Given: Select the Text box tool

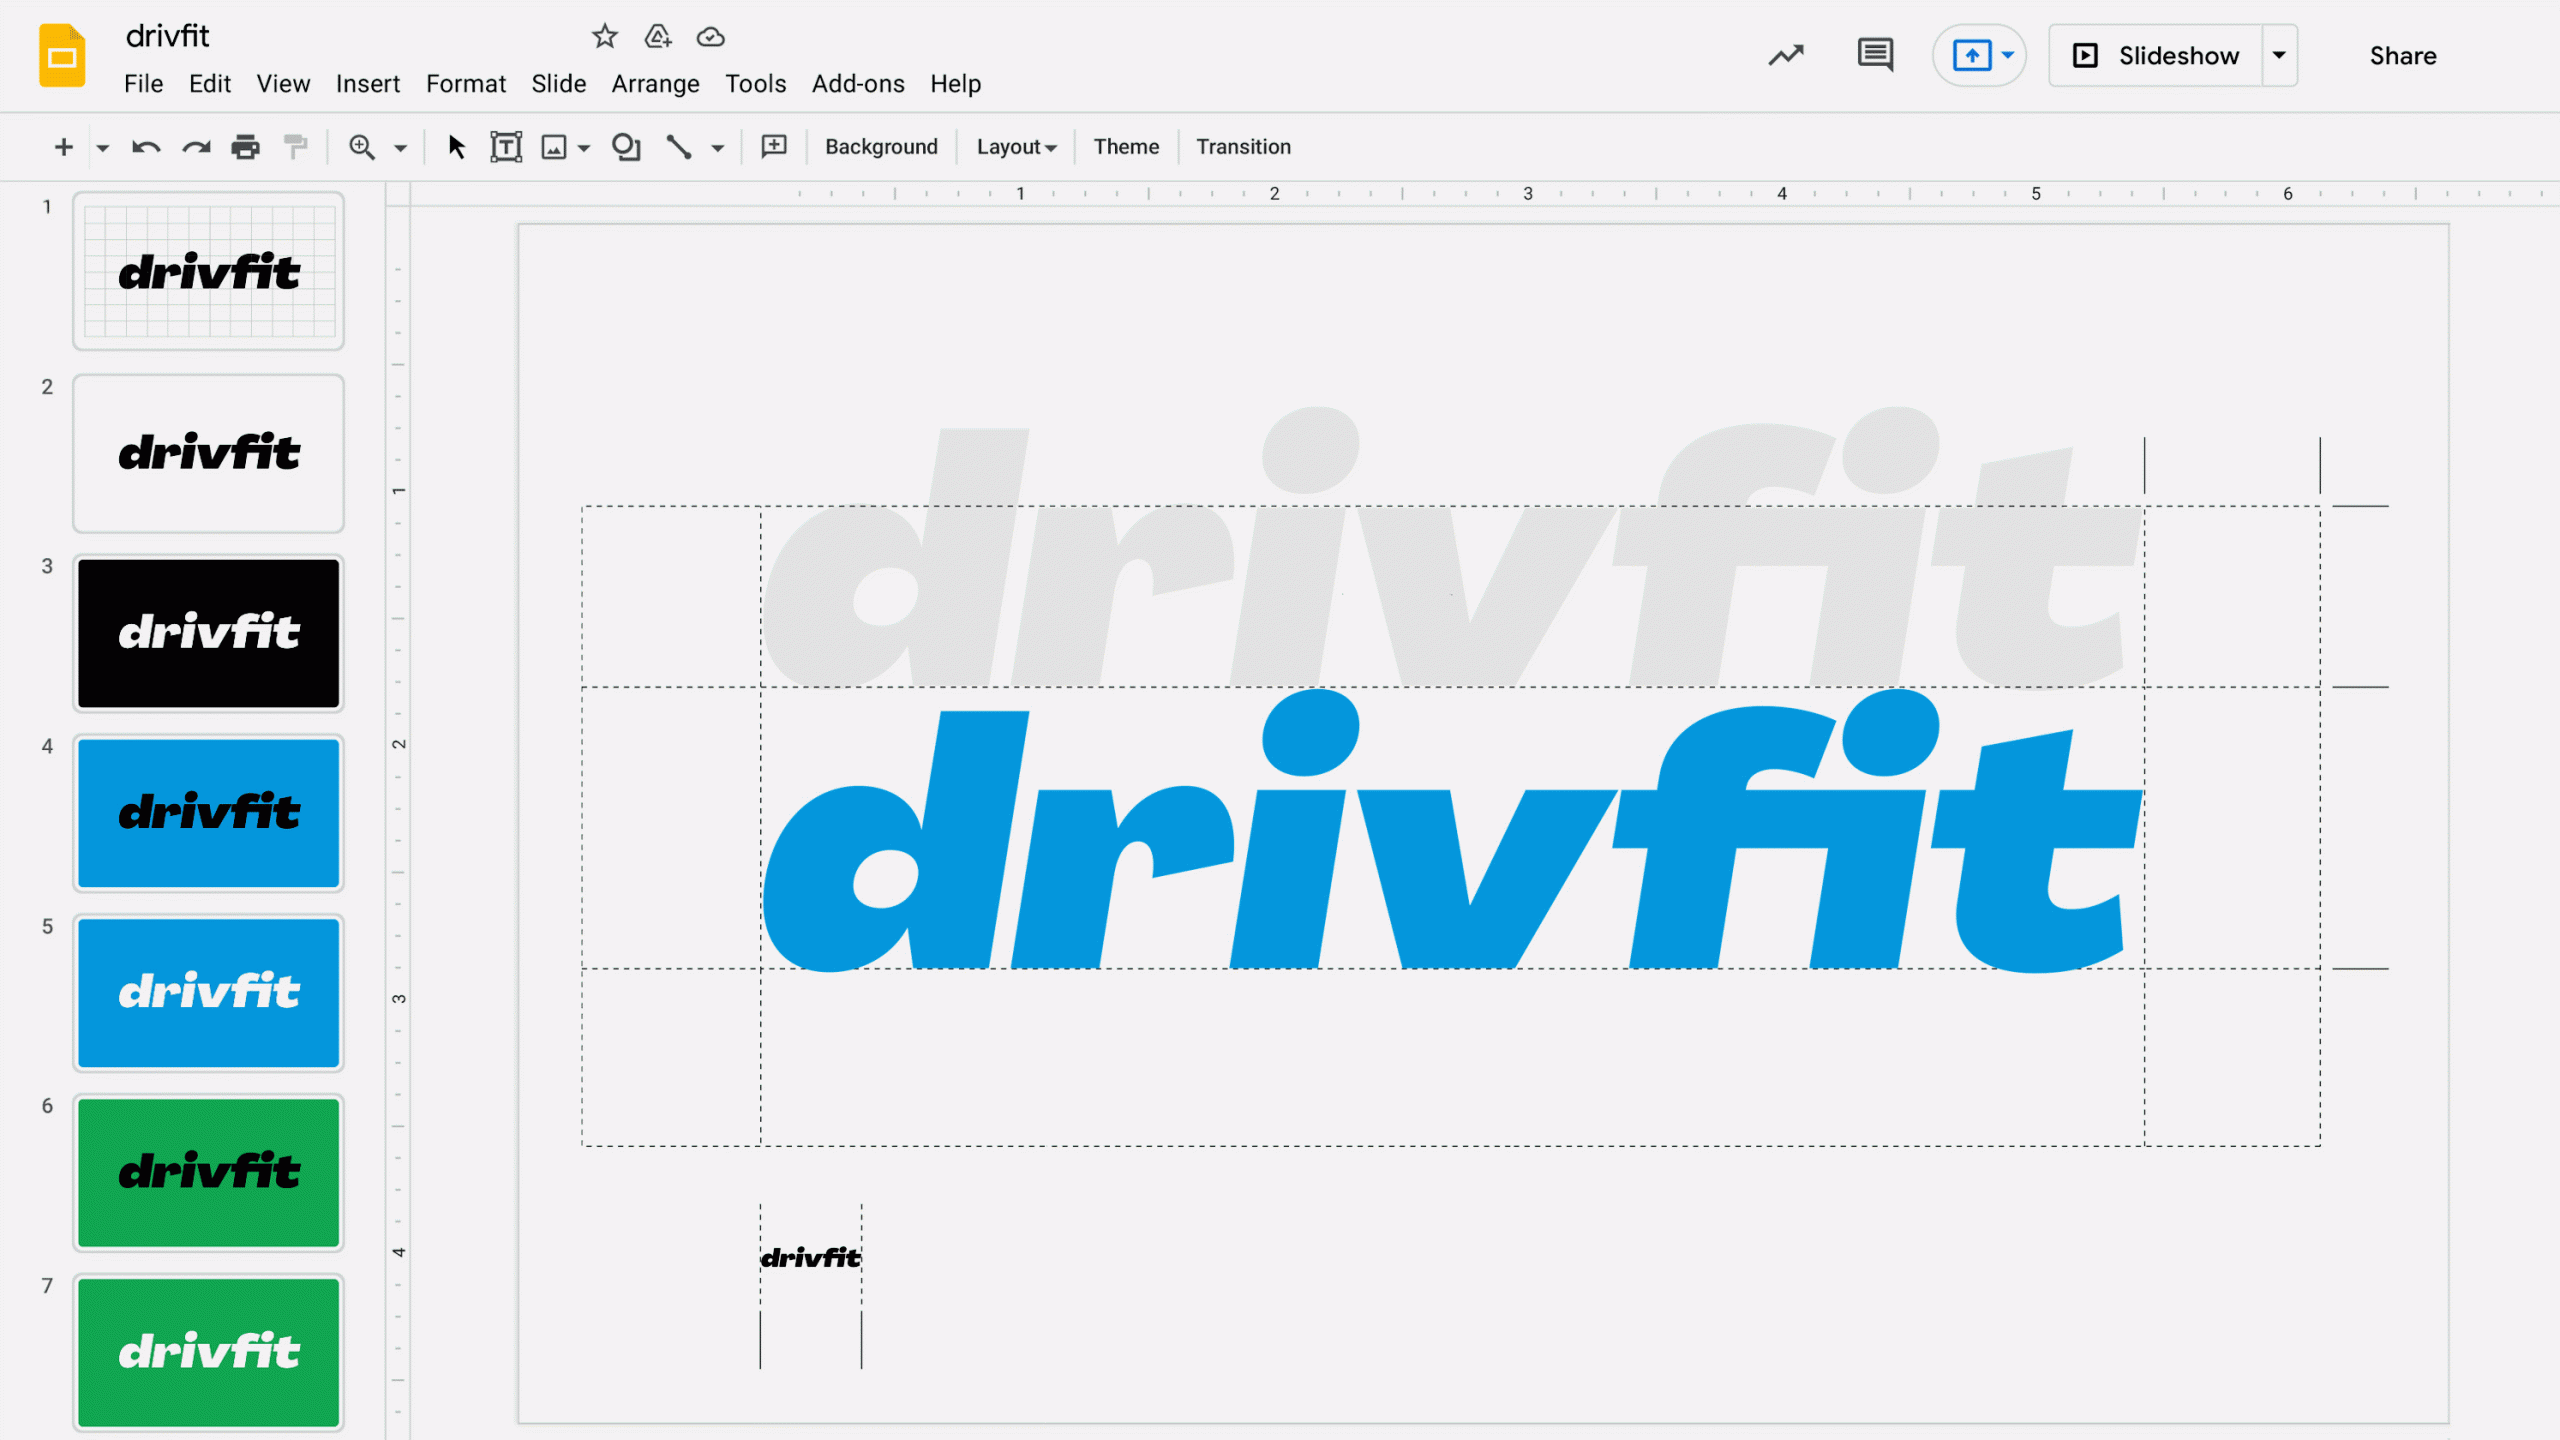Looking at the screenshot, I should [507, 146].
